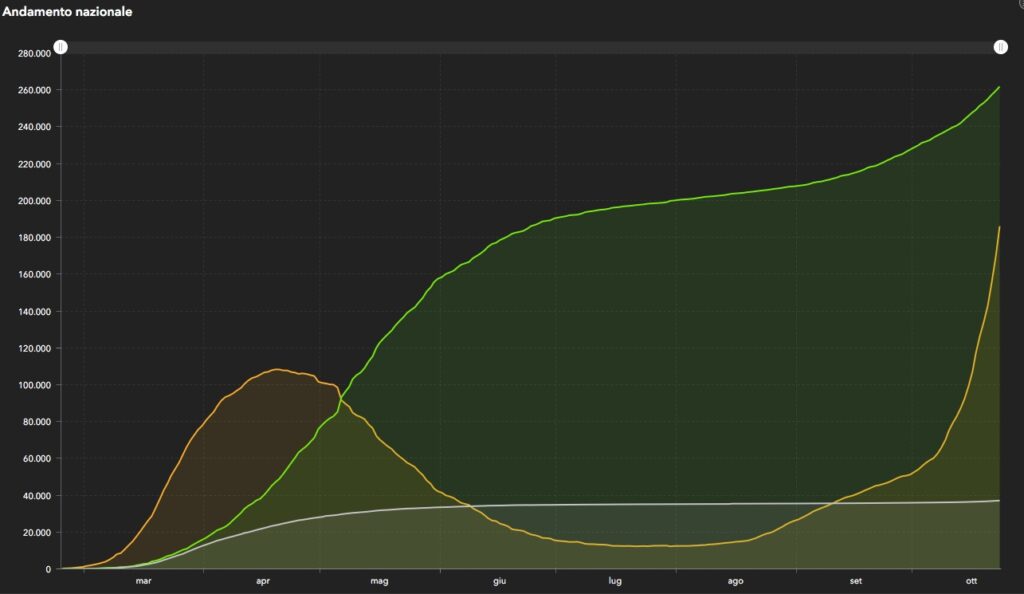Select the 'set' month label on x-axis
Image resolution: width=1024 pixels, height=594 pixels.
tap(856, 580)
